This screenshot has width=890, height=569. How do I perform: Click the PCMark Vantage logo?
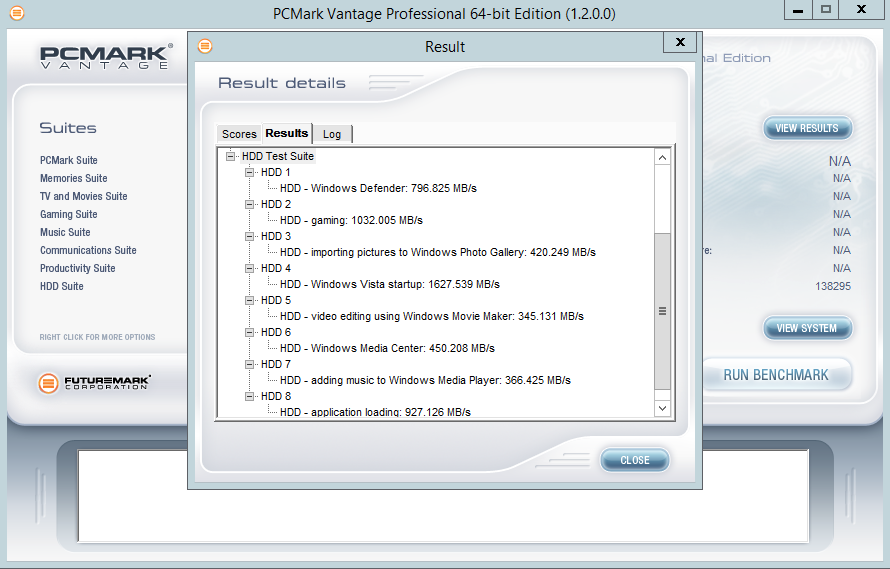pos(106,57)
